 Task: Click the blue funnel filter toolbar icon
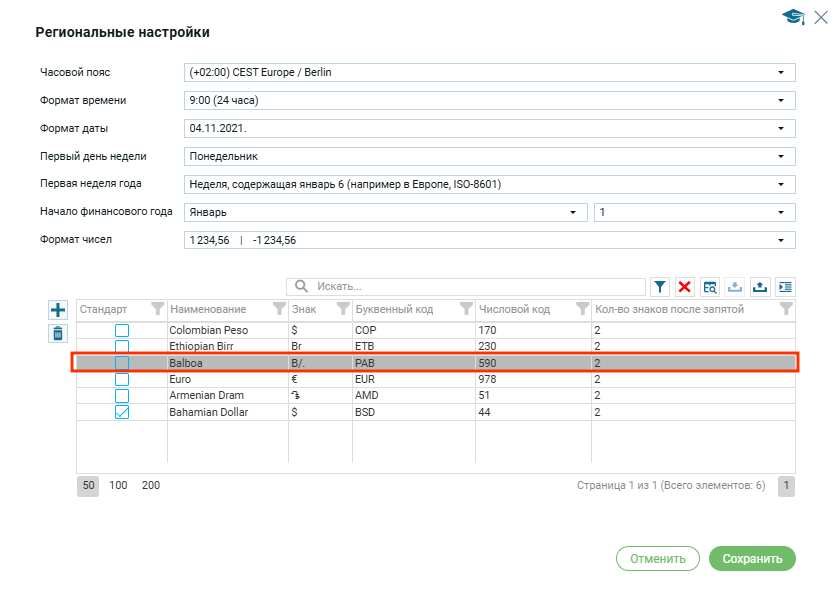coord(660,287)
